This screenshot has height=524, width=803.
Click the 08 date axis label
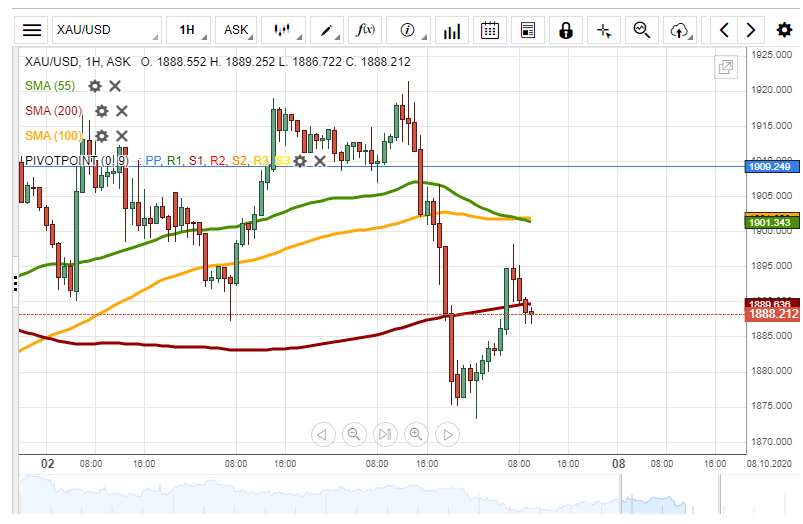click(x=619, y=464)
